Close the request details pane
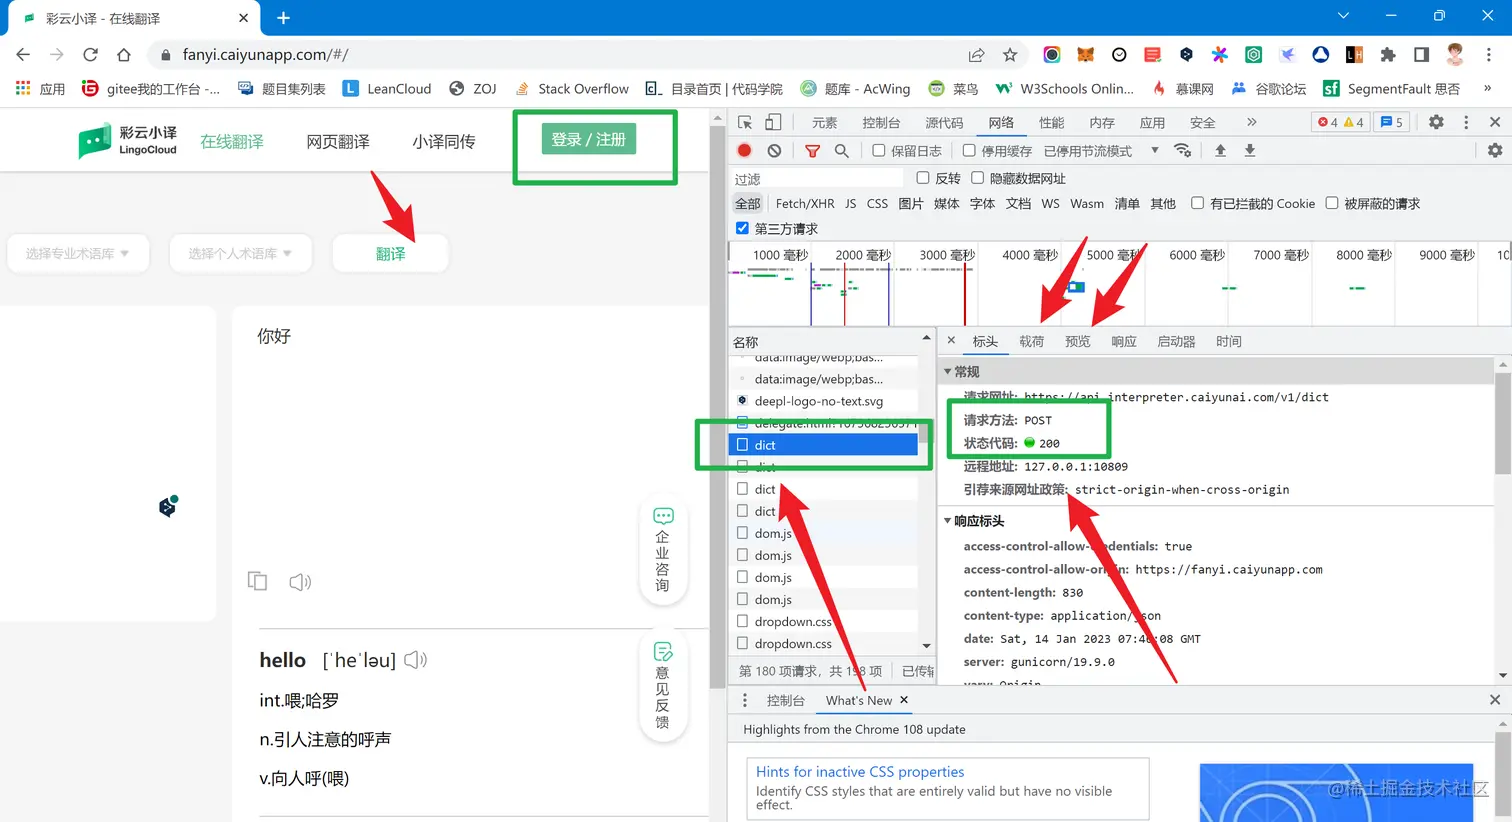The image size is (1512, 822). (951, 341)
